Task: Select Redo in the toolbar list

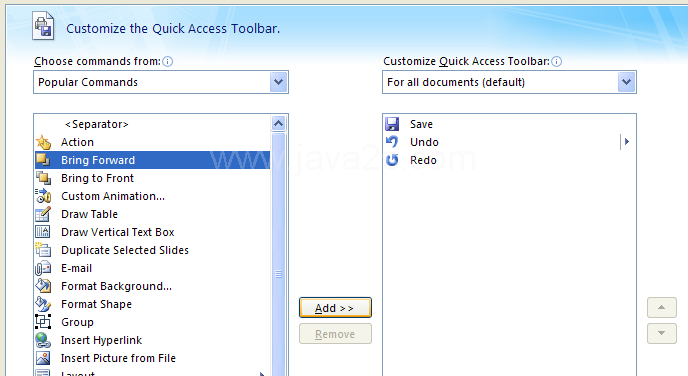Action: [423, 160]
